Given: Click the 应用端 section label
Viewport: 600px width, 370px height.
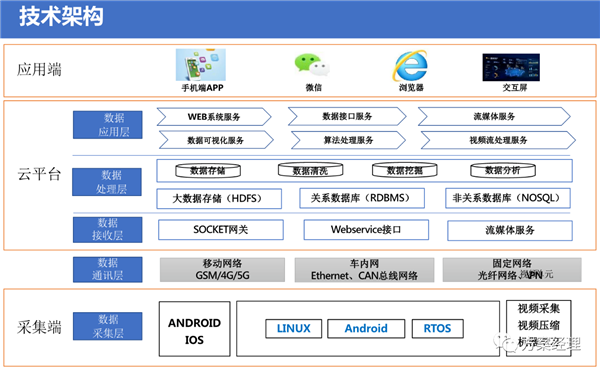Looking at the screenshot, I should point(39,70).
